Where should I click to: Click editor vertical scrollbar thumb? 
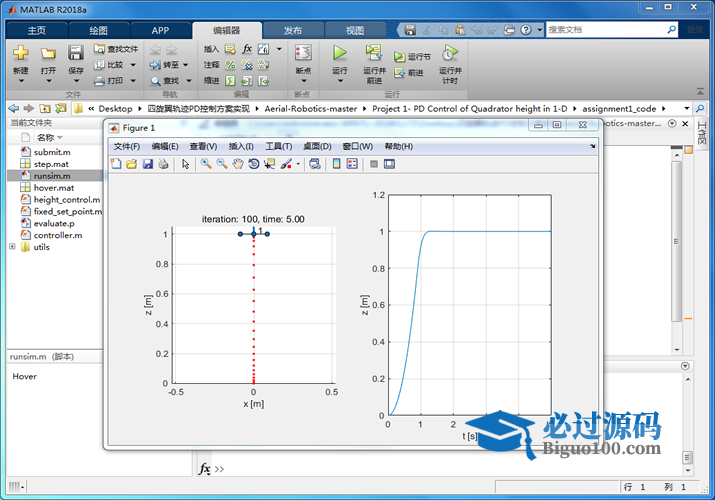[677, 241]
